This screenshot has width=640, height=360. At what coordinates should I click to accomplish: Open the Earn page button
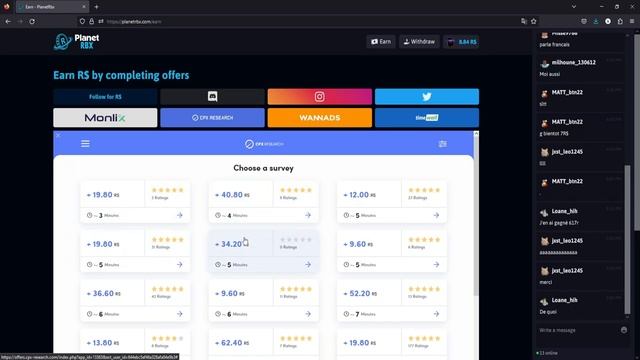pyautogui.click(x=381, y=42)
